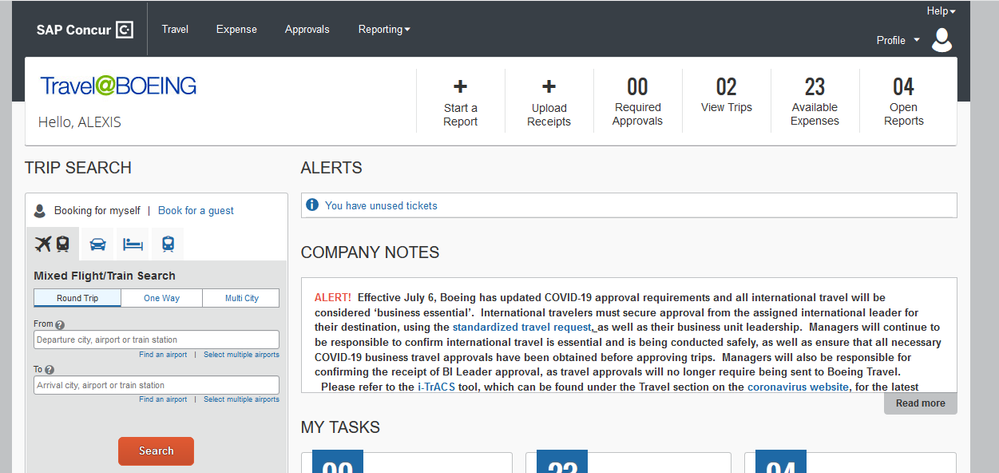Click the Hello, ALEXIS greeting text
Viewport: 999px width, 473px height.
80,122
